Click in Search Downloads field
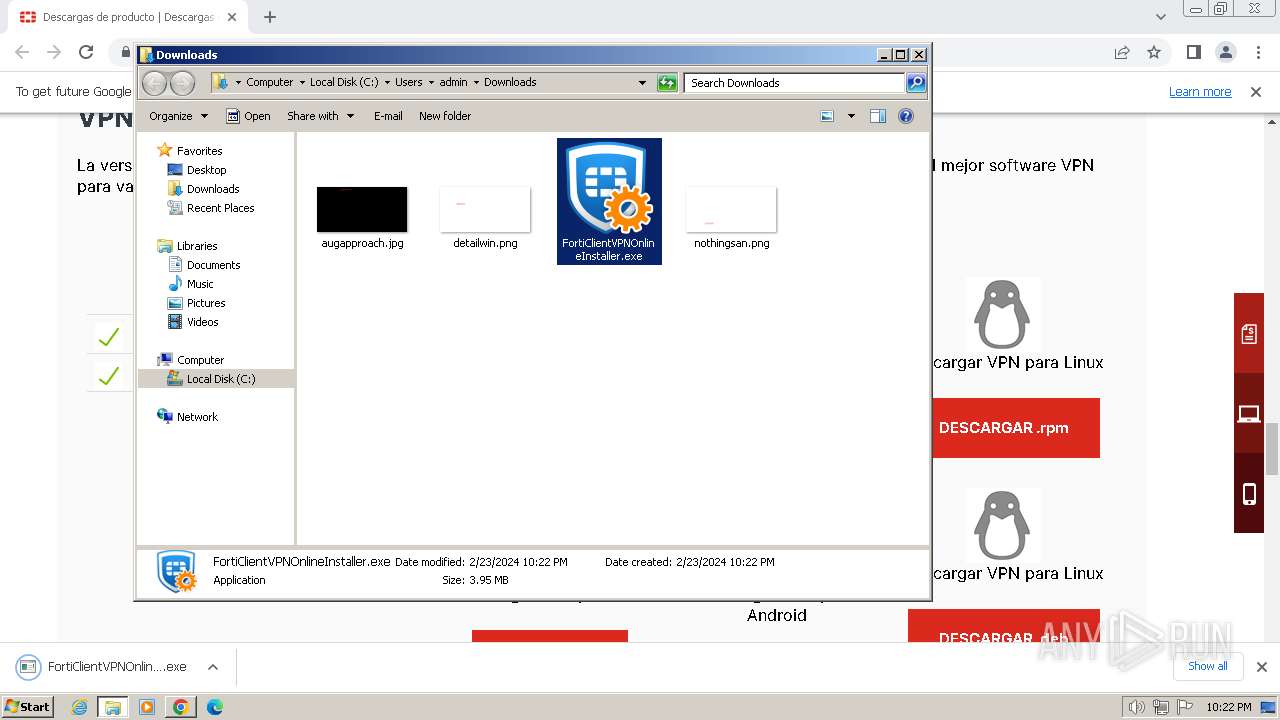This screenshot has height=720, width=1280. (794, 83)
